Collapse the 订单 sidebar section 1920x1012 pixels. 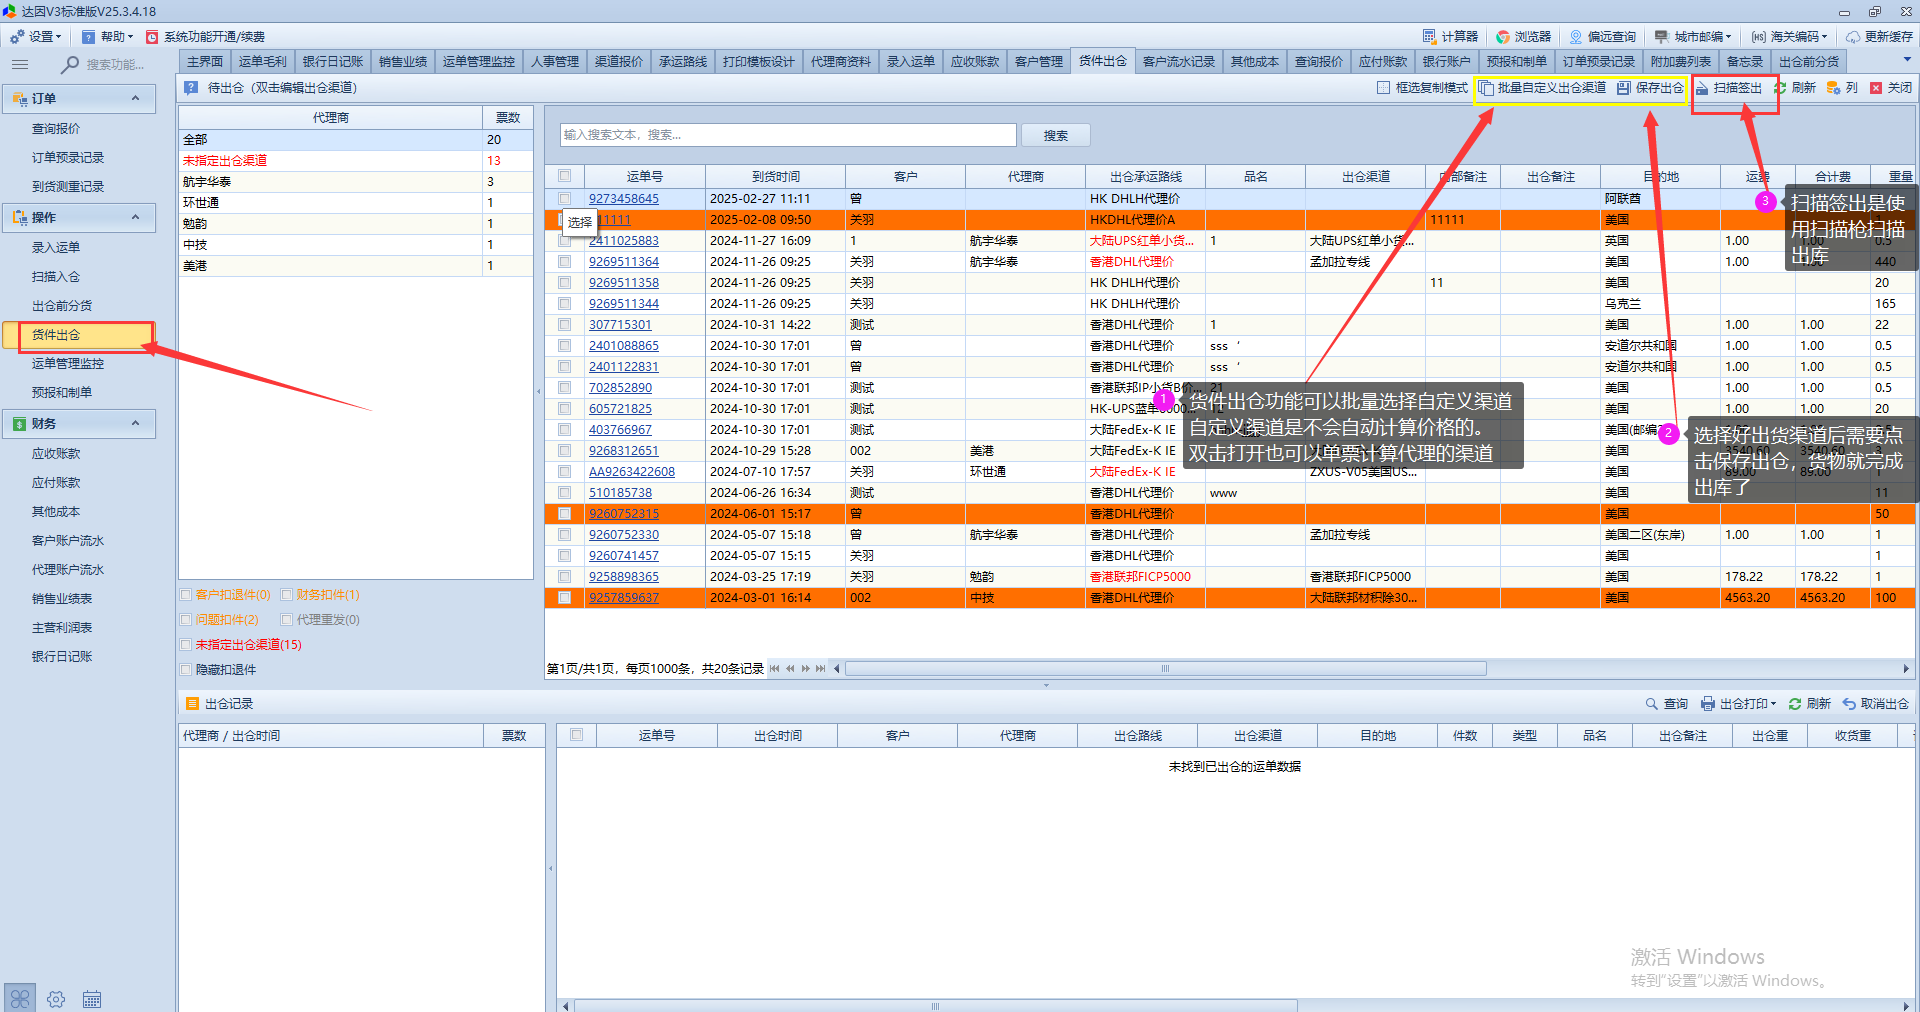click(136, 98)
